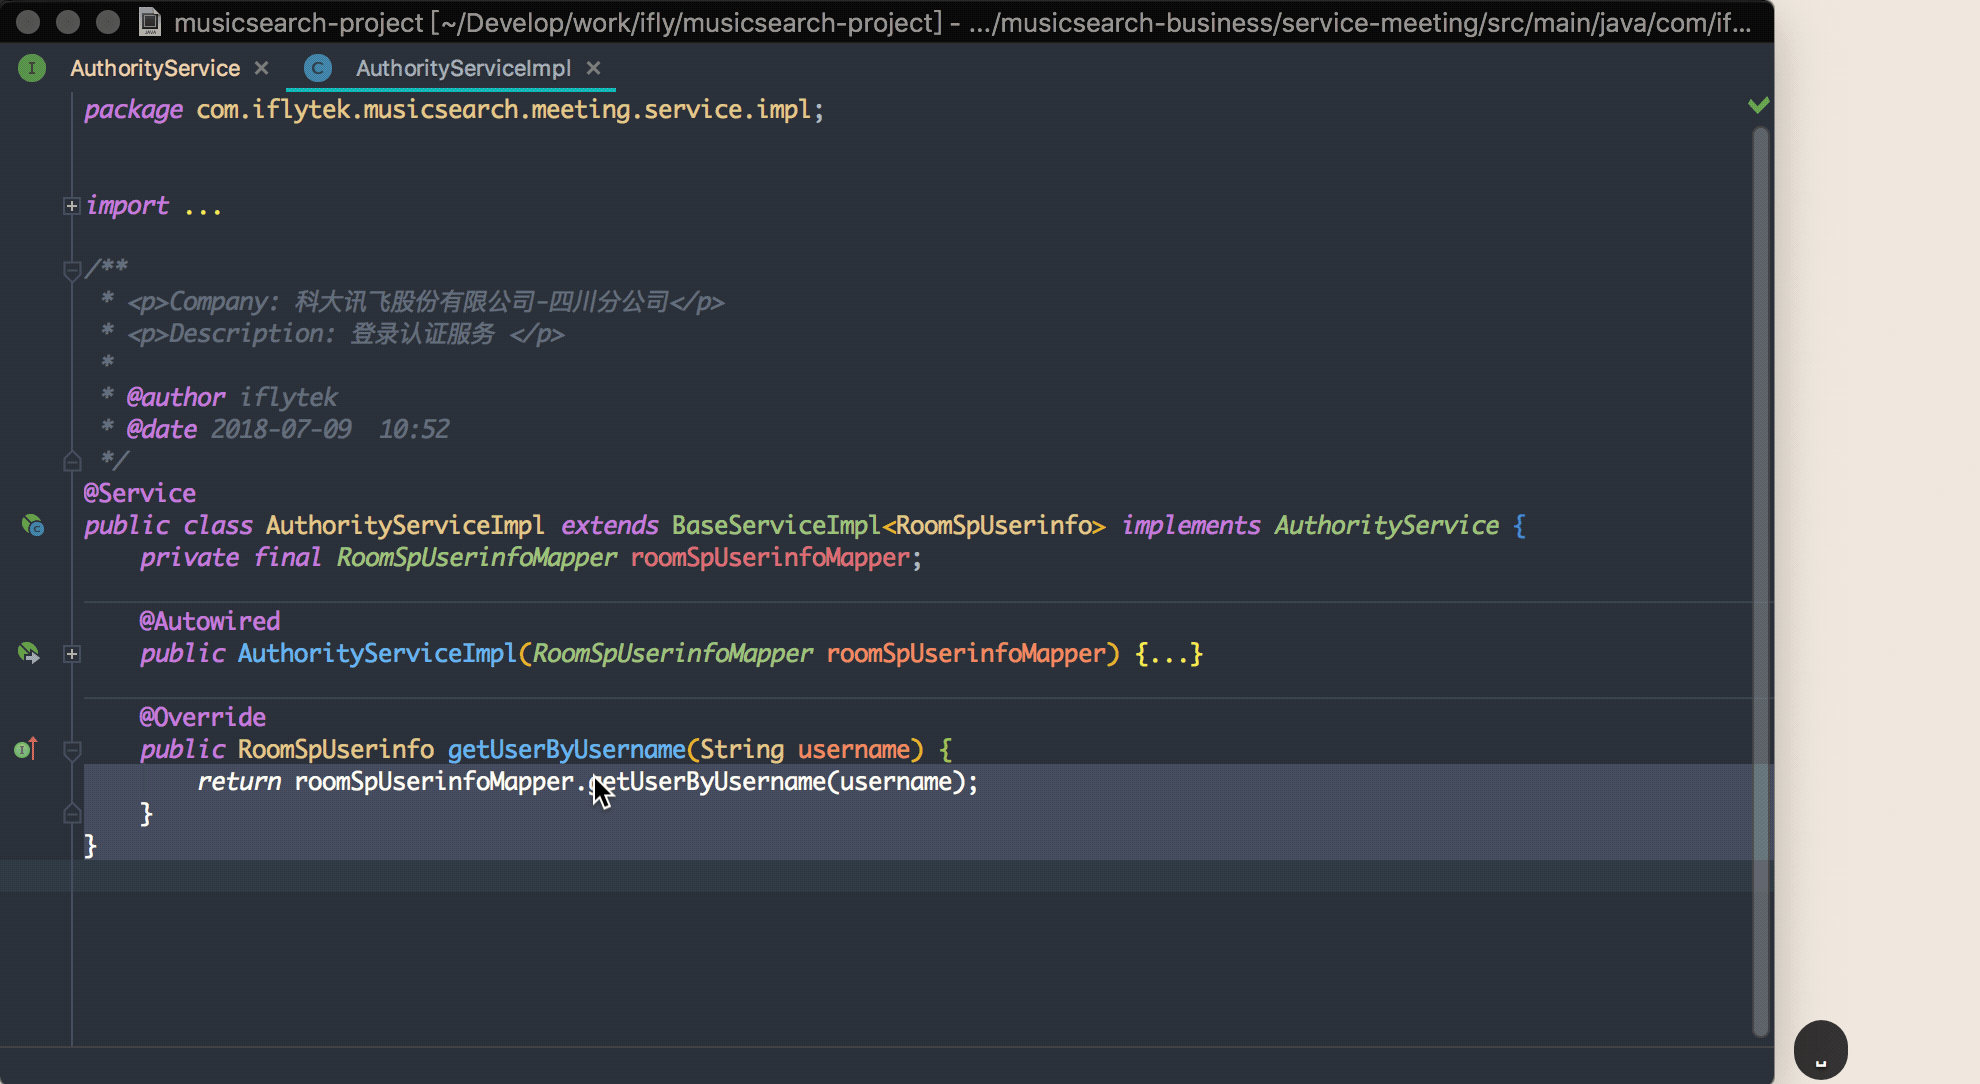Close the AuthorityServiceImpl tab
The width and height of the screenshot is (1980, 1084).
click(x=593, y=68)
